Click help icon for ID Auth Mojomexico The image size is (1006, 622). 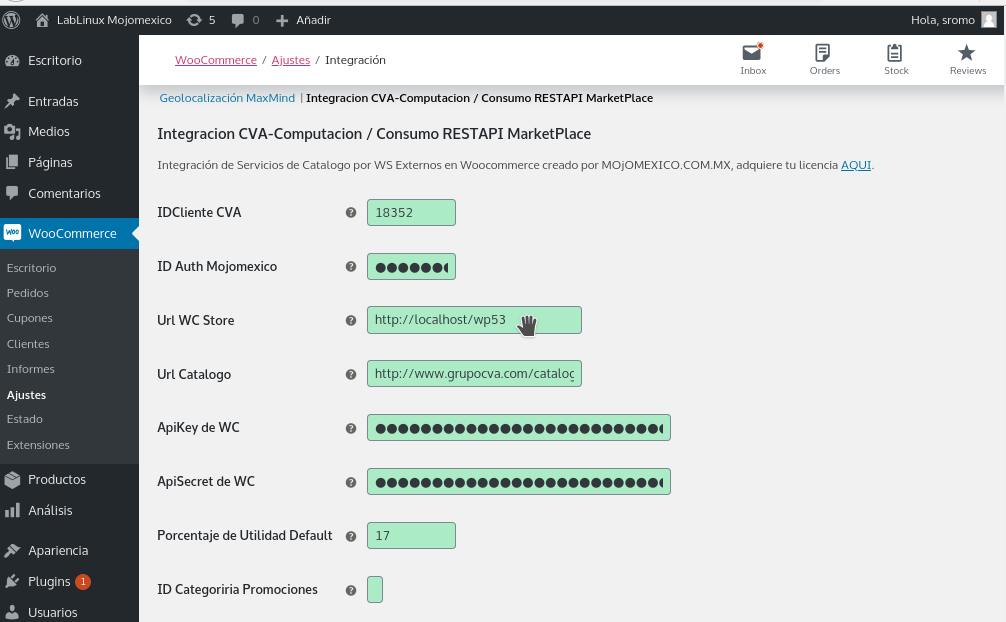tap(351, 266)
